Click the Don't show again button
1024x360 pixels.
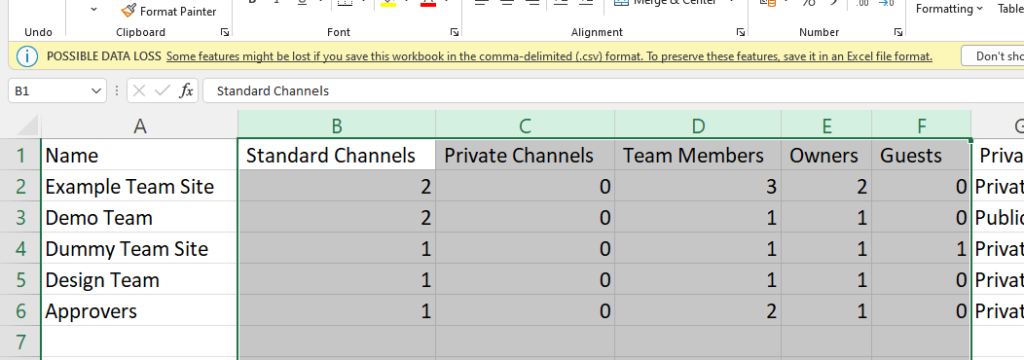click(993, 56)
